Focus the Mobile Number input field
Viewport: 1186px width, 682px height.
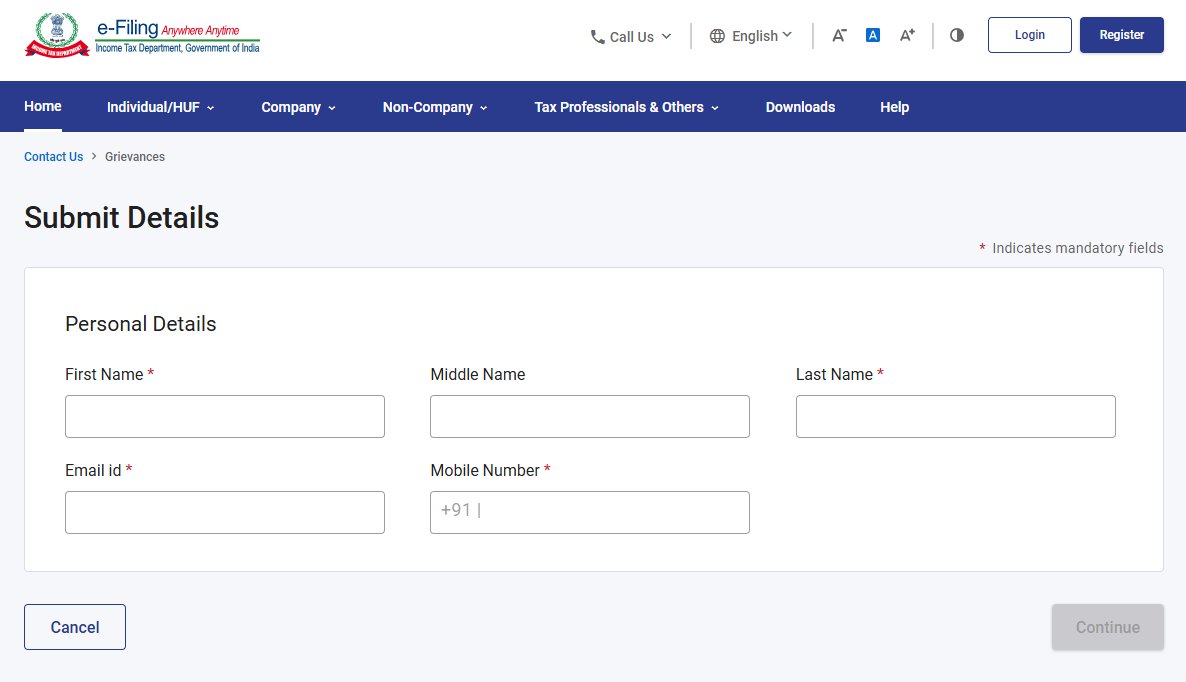tap(590, 513)
